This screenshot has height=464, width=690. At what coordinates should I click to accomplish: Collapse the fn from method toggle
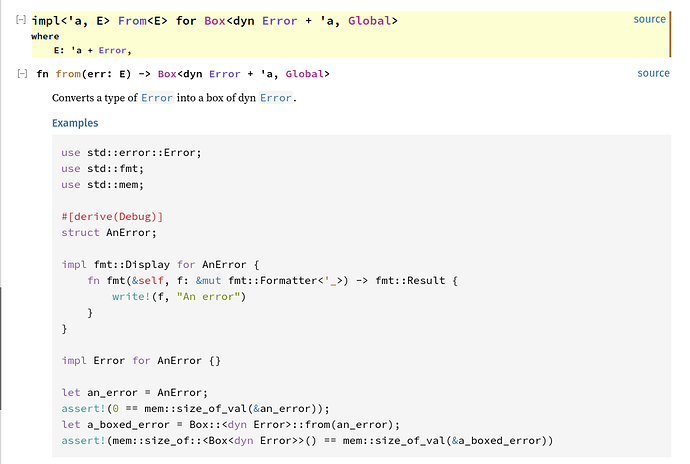[22, 74]
